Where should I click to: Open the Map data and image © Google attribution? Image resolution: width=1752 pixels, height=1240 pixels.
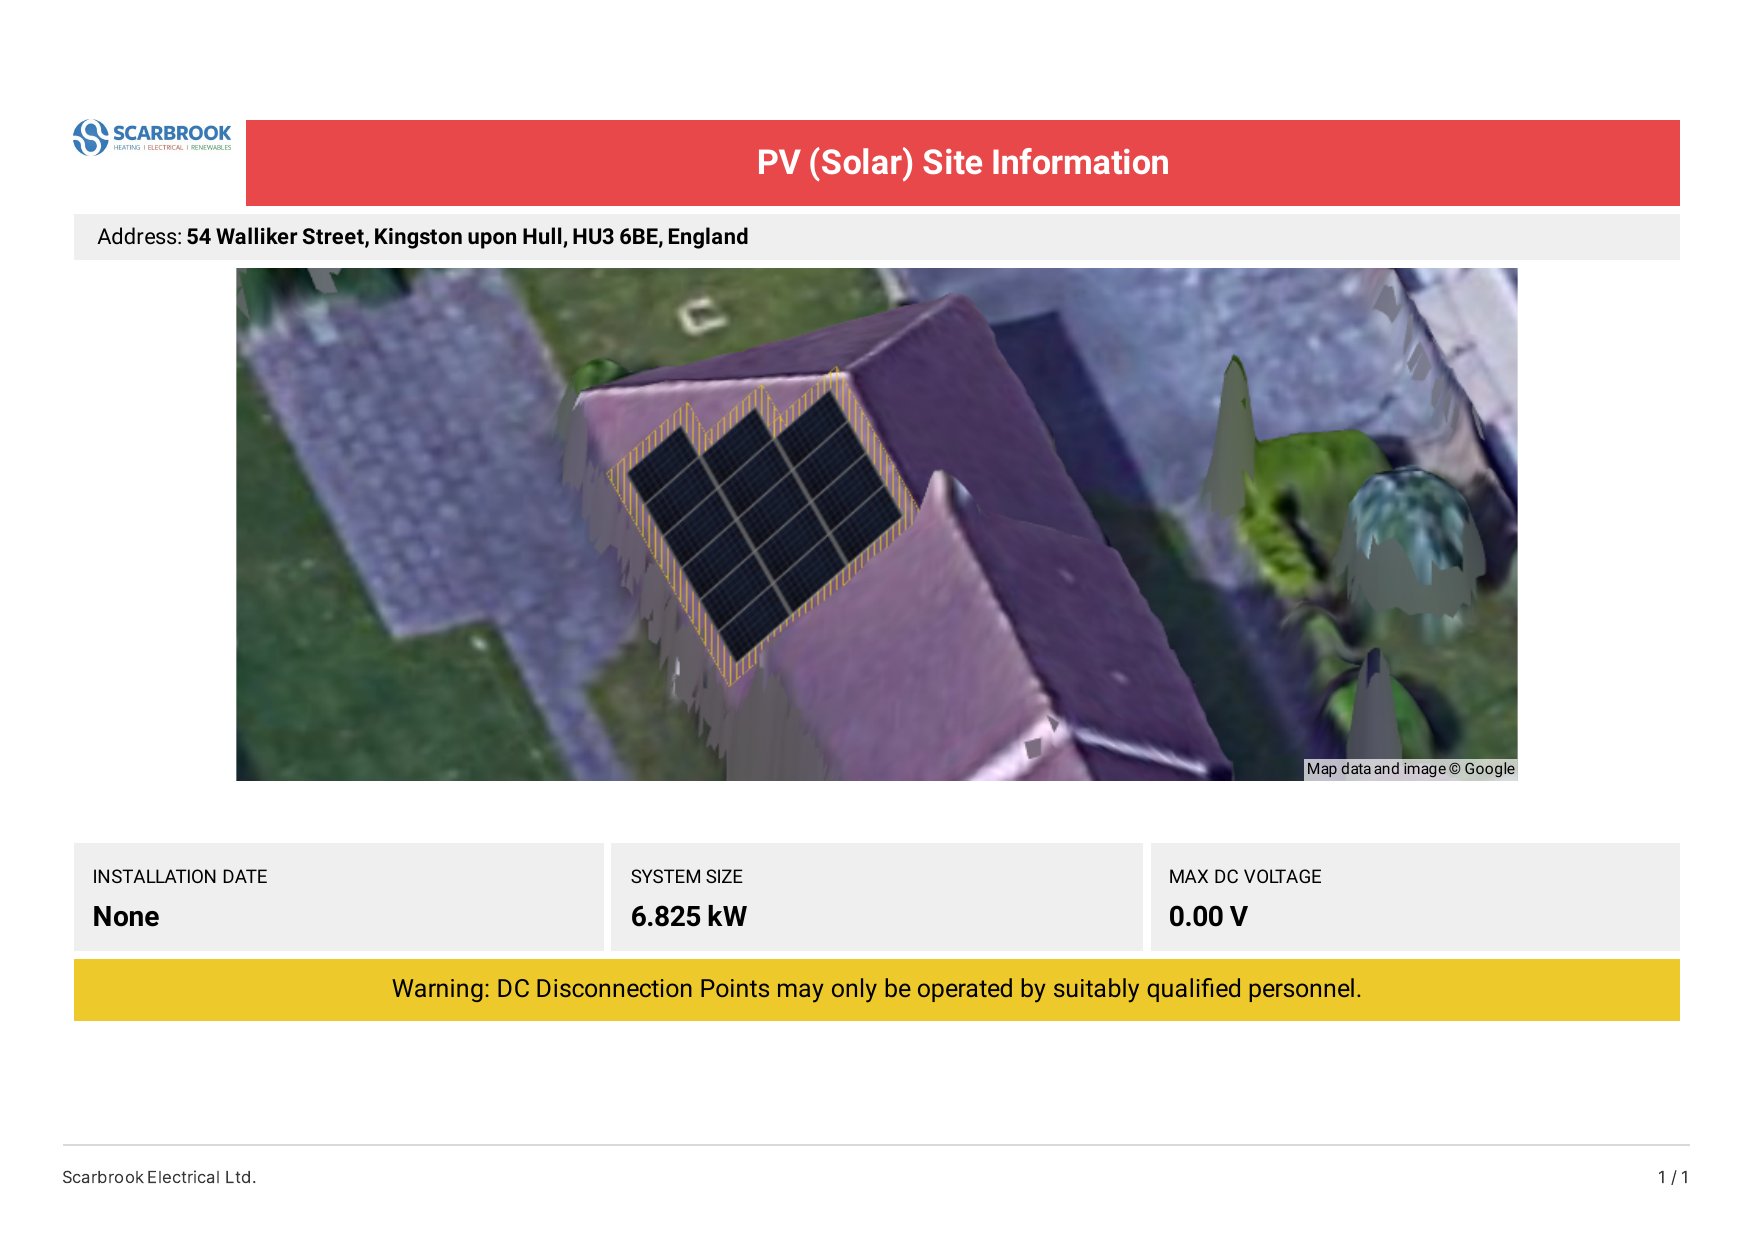coord(1410,769)
